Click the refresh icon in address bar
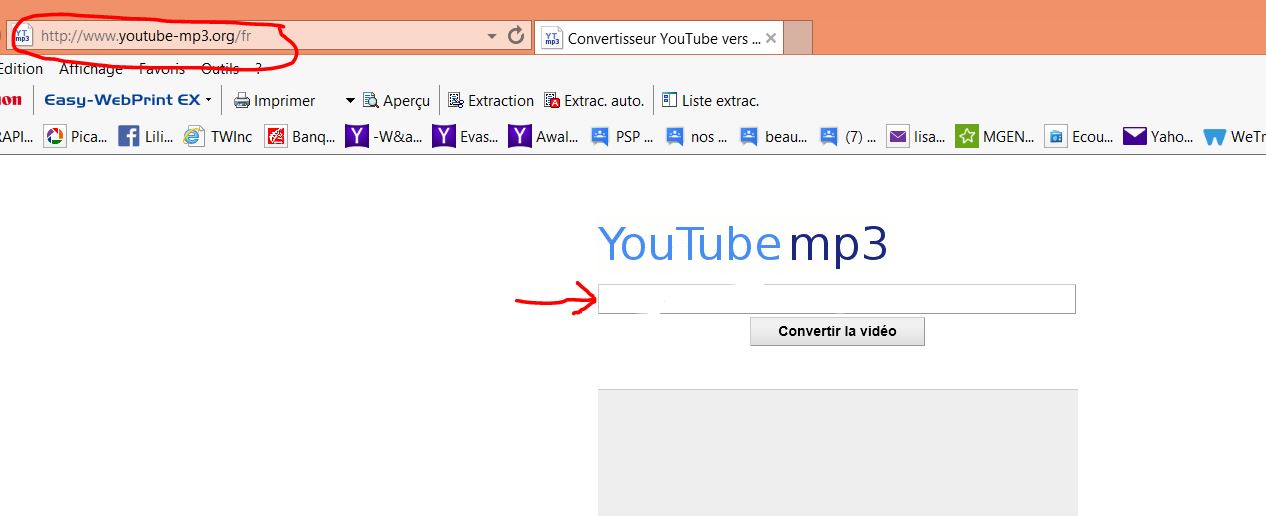Viewport: 1266px width, 516px height. [516, 36]
